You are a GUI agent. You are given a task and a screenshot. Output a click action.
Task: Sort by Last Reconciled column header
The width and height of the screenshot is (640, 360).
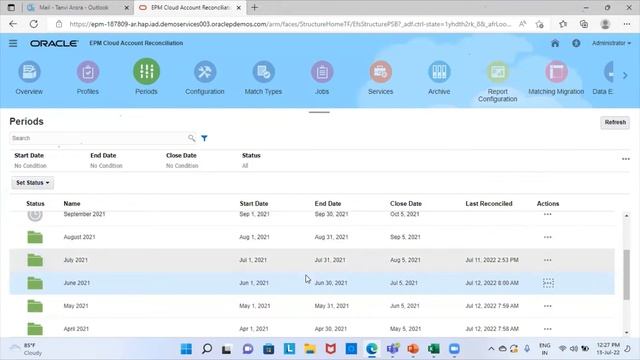pos(489,203)
